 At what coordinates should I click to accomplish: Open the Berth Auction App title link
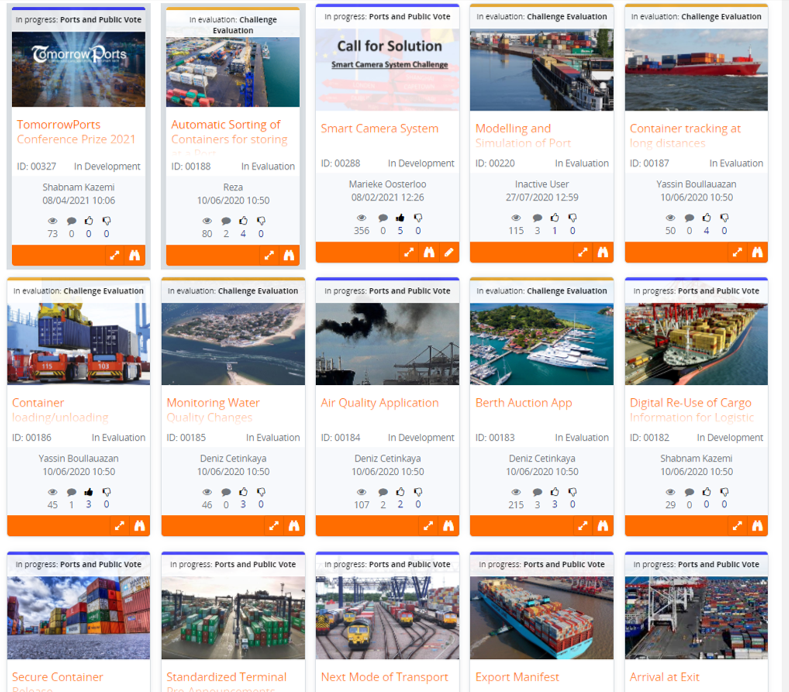(523, 403)
